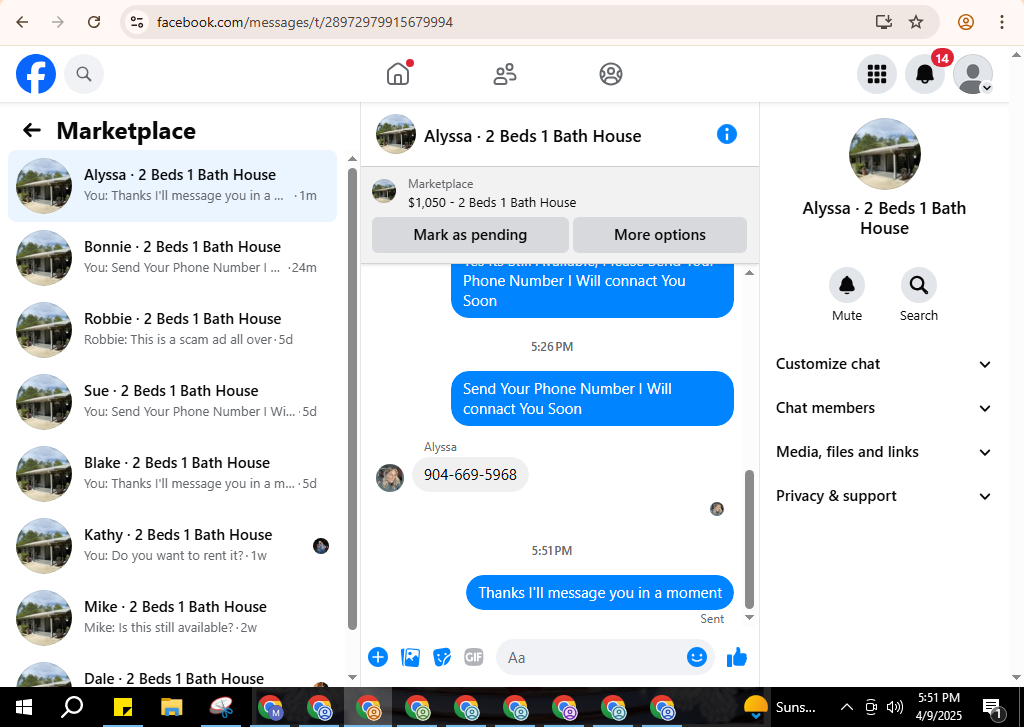Show hidden system tray icons chevron
The width and height of the screenshot is (1024, 727).
(846, 707)
